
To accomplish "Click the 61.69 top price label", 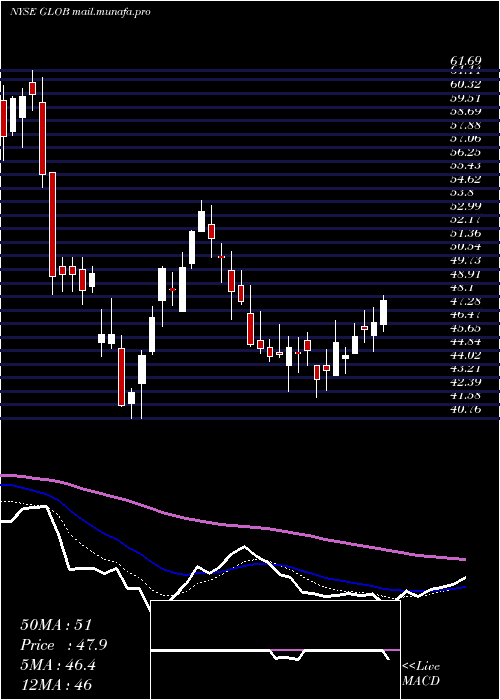I will point(465,61).
